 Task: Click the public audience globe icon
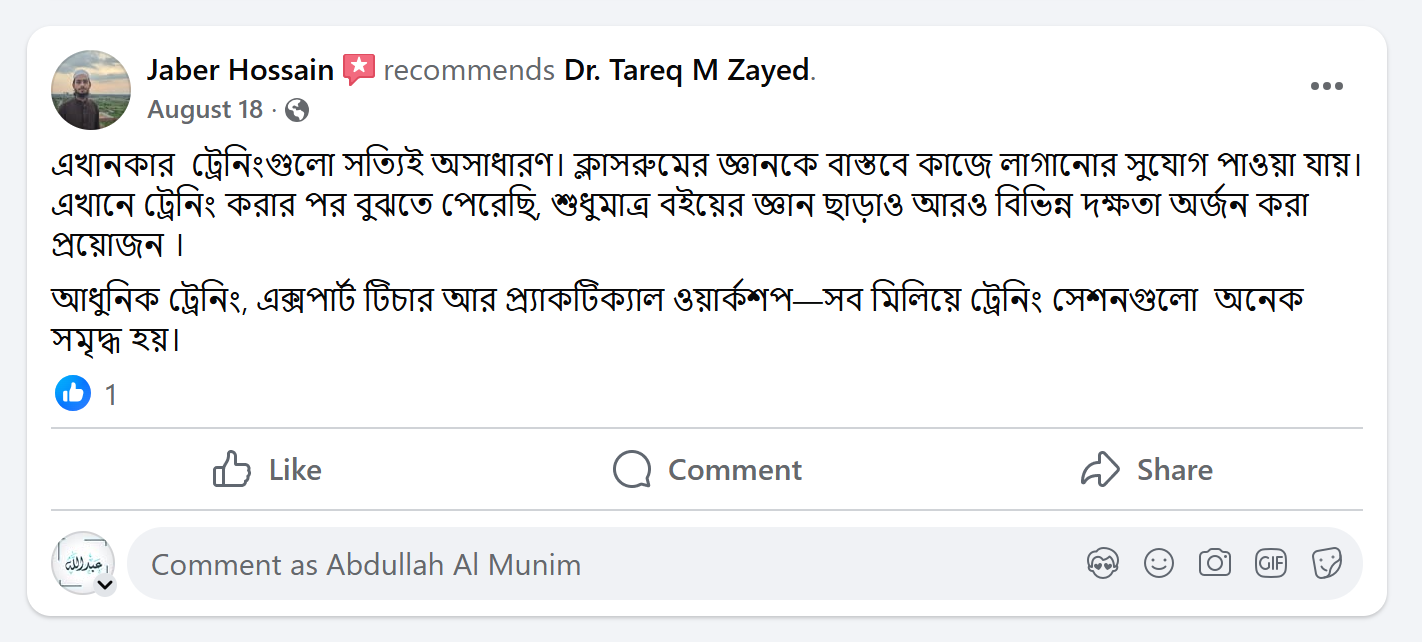click(296, 112)
